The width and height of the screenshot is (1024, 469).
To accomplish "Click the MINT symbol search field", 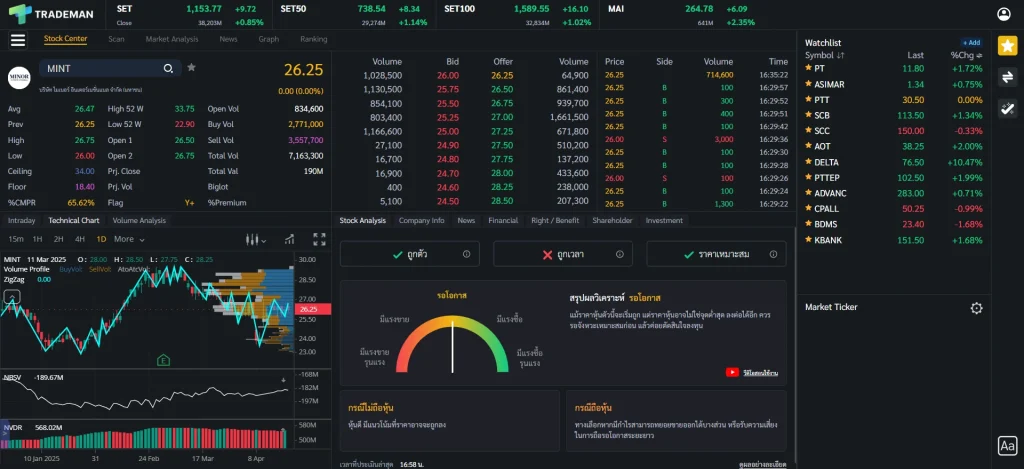I will 100,68.
